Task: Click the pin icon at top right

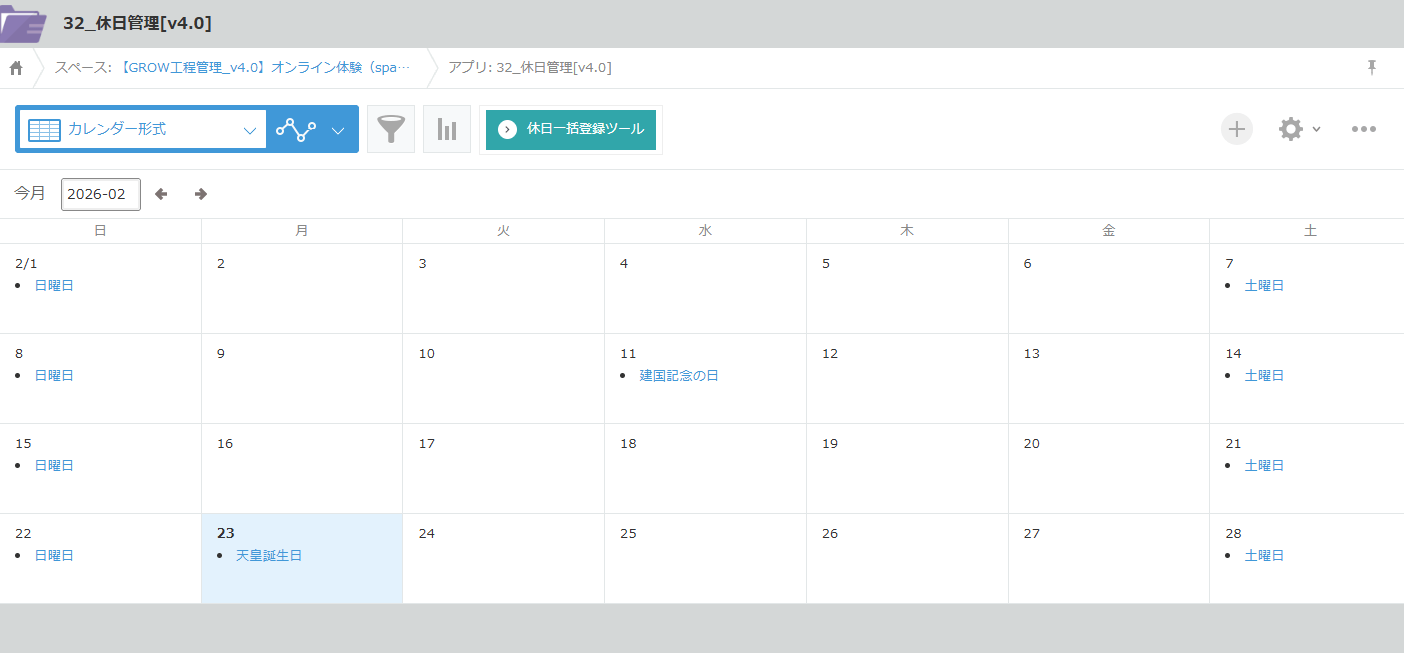Action: (1372, 67)
